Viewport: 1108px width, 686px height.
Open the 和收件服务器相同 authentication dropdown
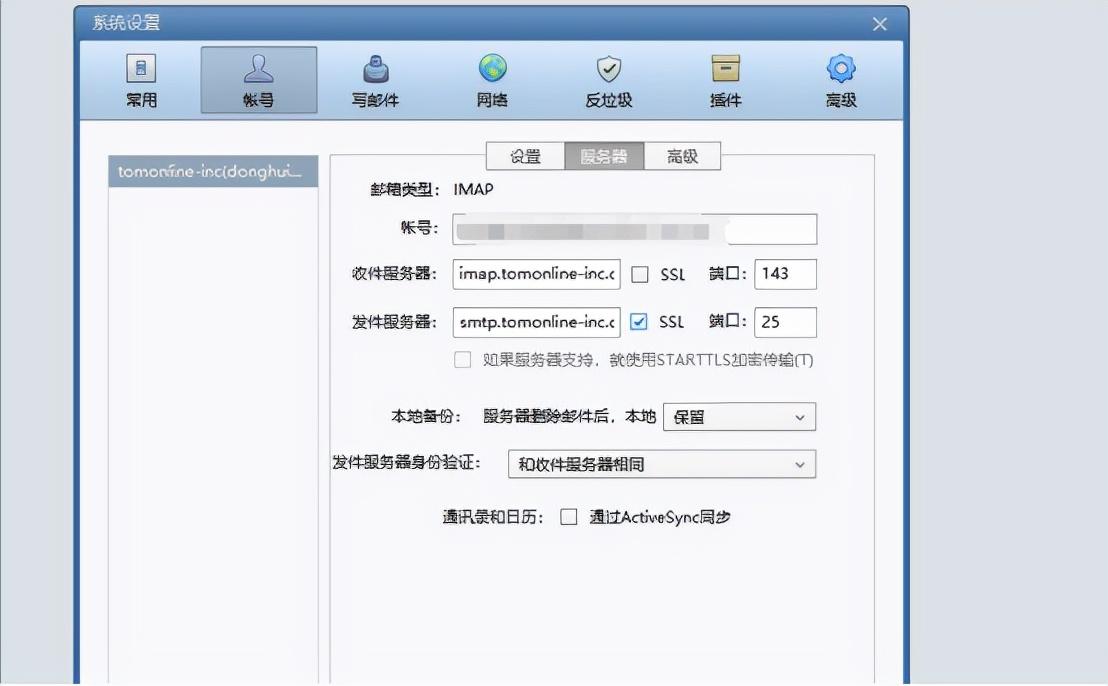pos(661,464)
